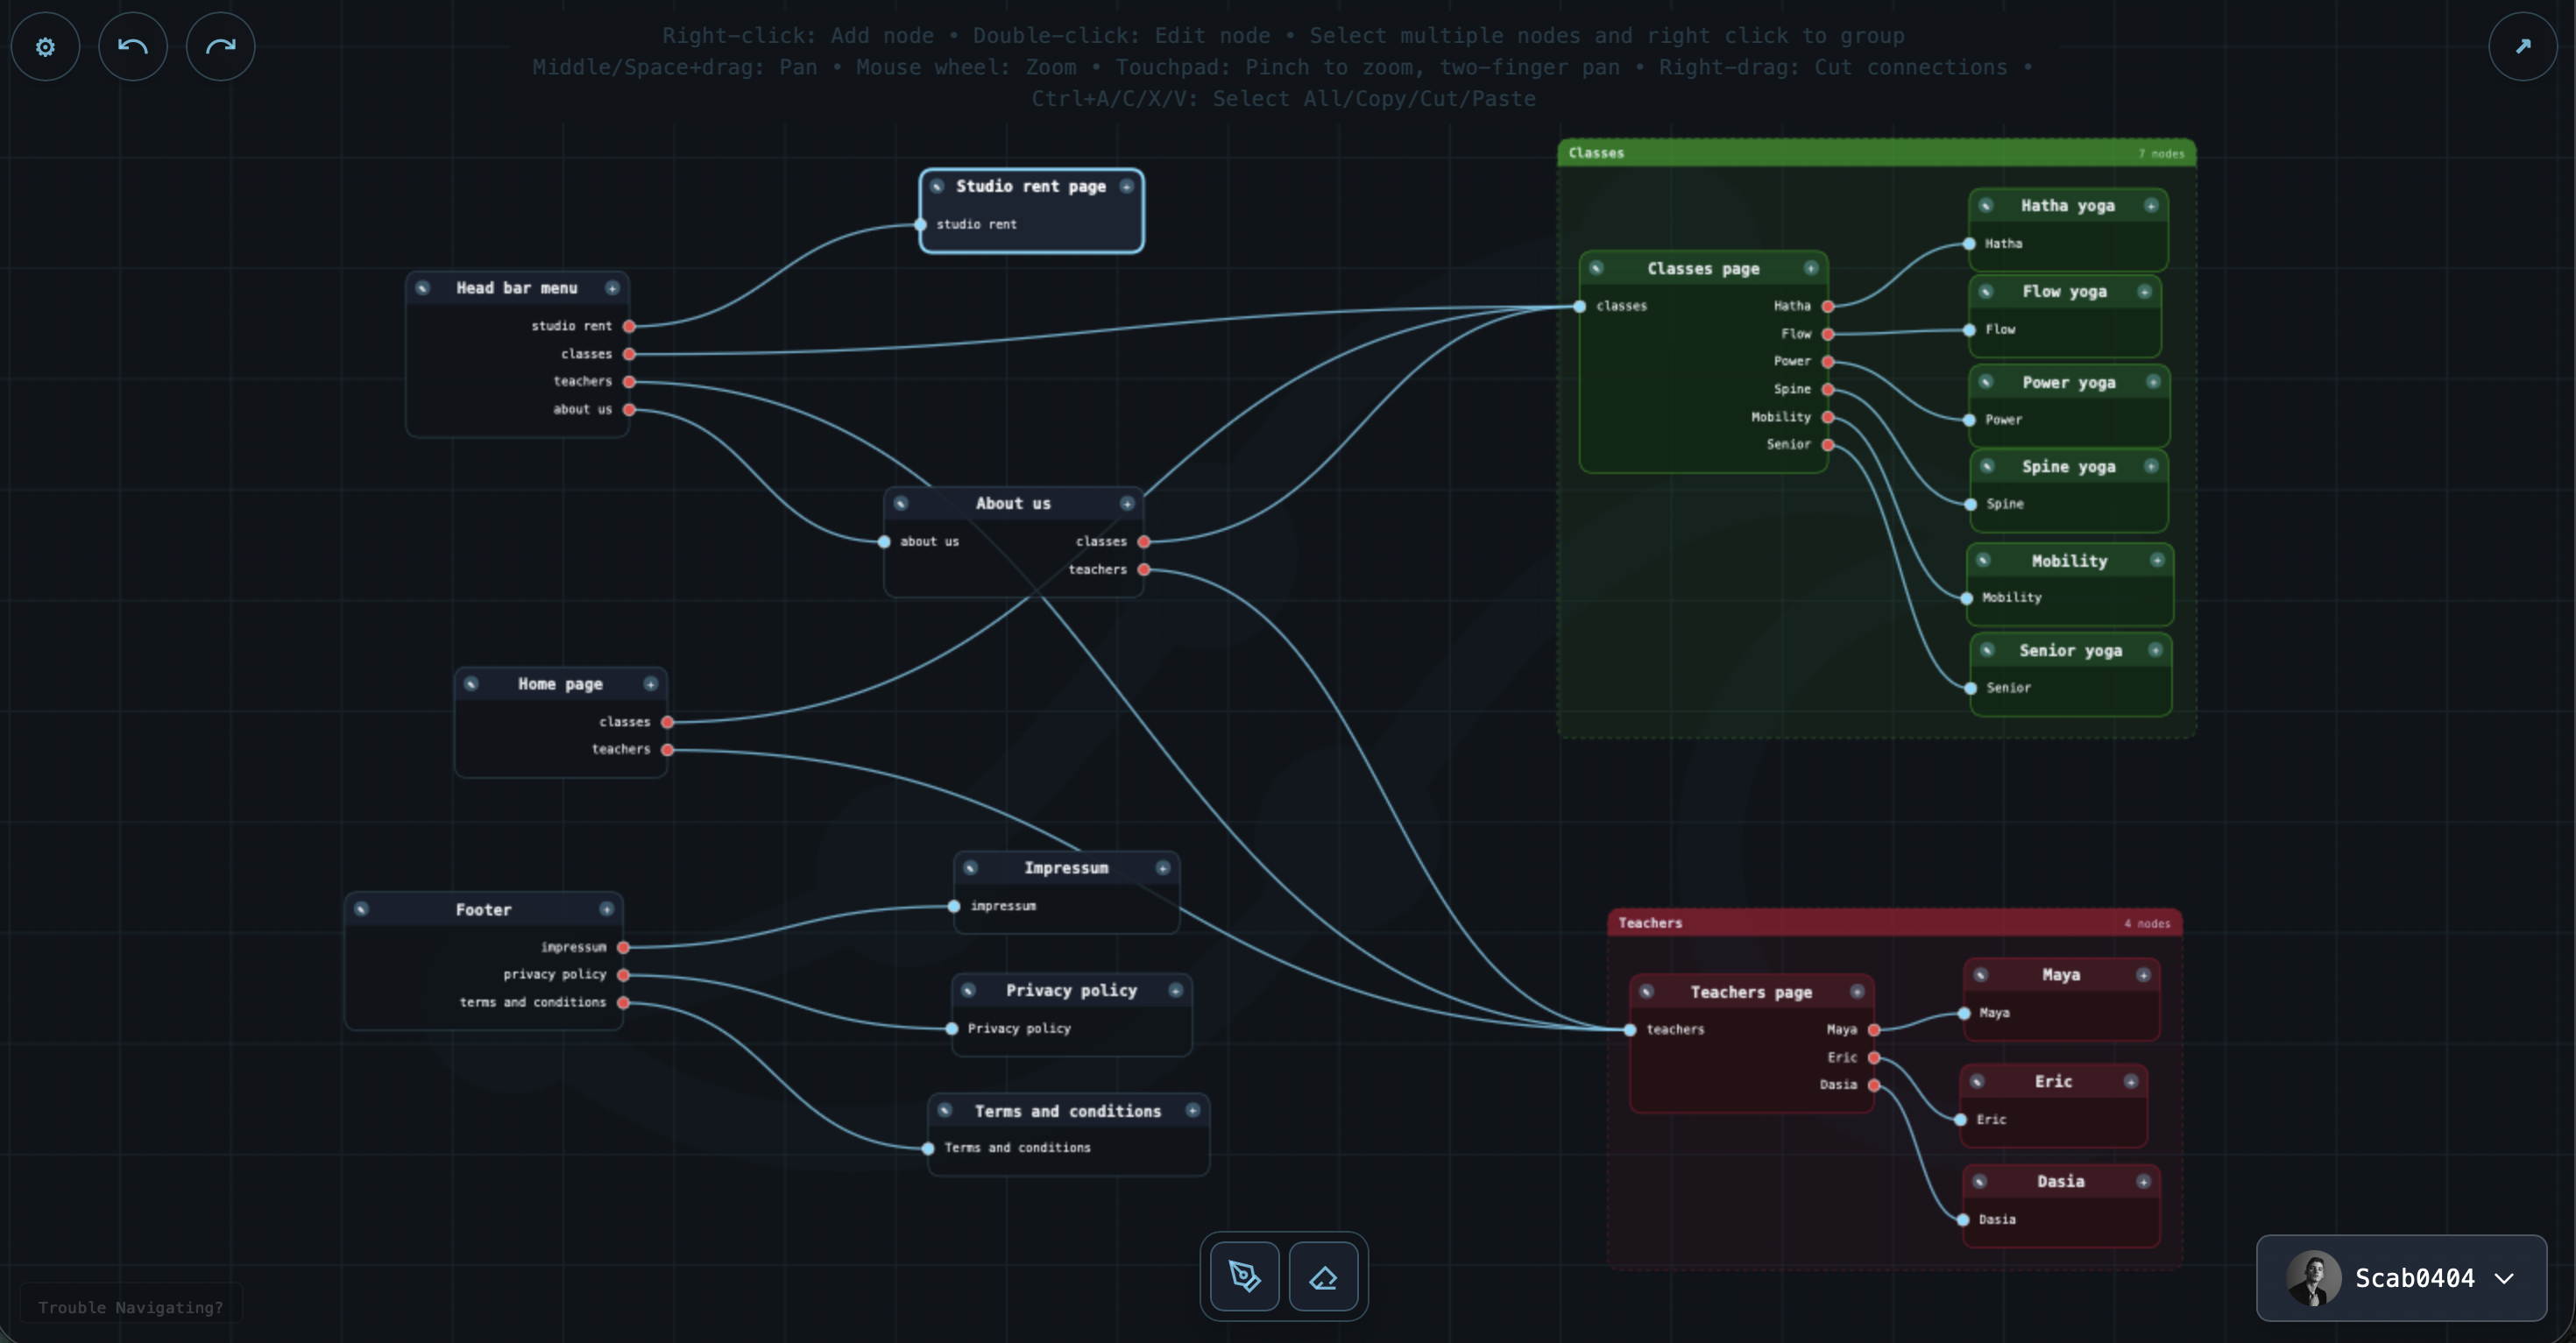The height and width of the screenshot is (1343, 2576).
Task: Open the Scab0404 account dropdown
Action: [x=2505, y=1278]
